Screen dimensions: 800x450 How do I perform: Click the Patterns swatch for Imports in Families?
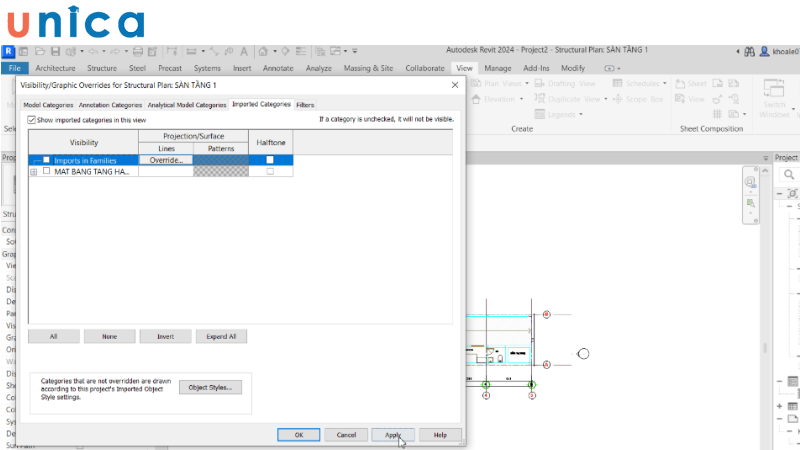click(220, 160)
